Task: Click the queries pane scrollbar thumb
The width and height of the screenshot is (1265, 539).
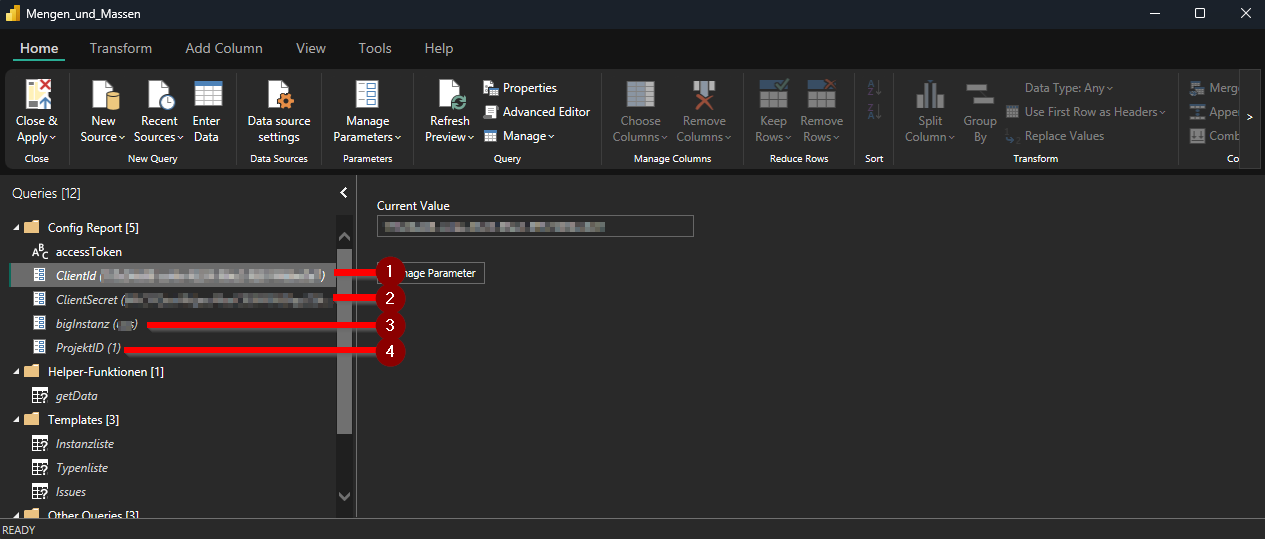Action: (x=344, y=340)
